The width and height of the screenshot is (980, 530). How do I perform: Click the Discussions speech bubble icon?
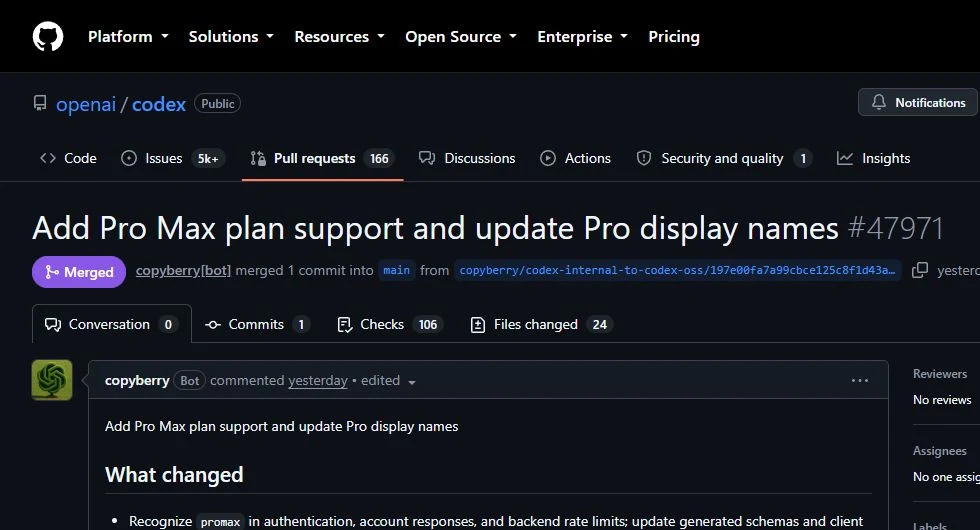427,158
